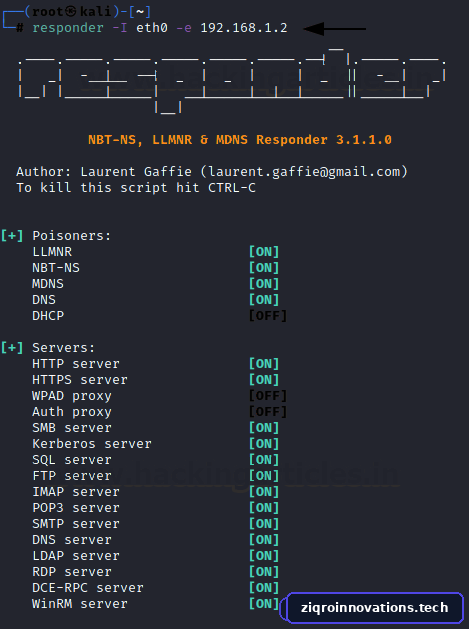This screenshot has height=629, width=469.
Task: Click the [+] marker beside Servers
Action: click(x=12, y=347)
